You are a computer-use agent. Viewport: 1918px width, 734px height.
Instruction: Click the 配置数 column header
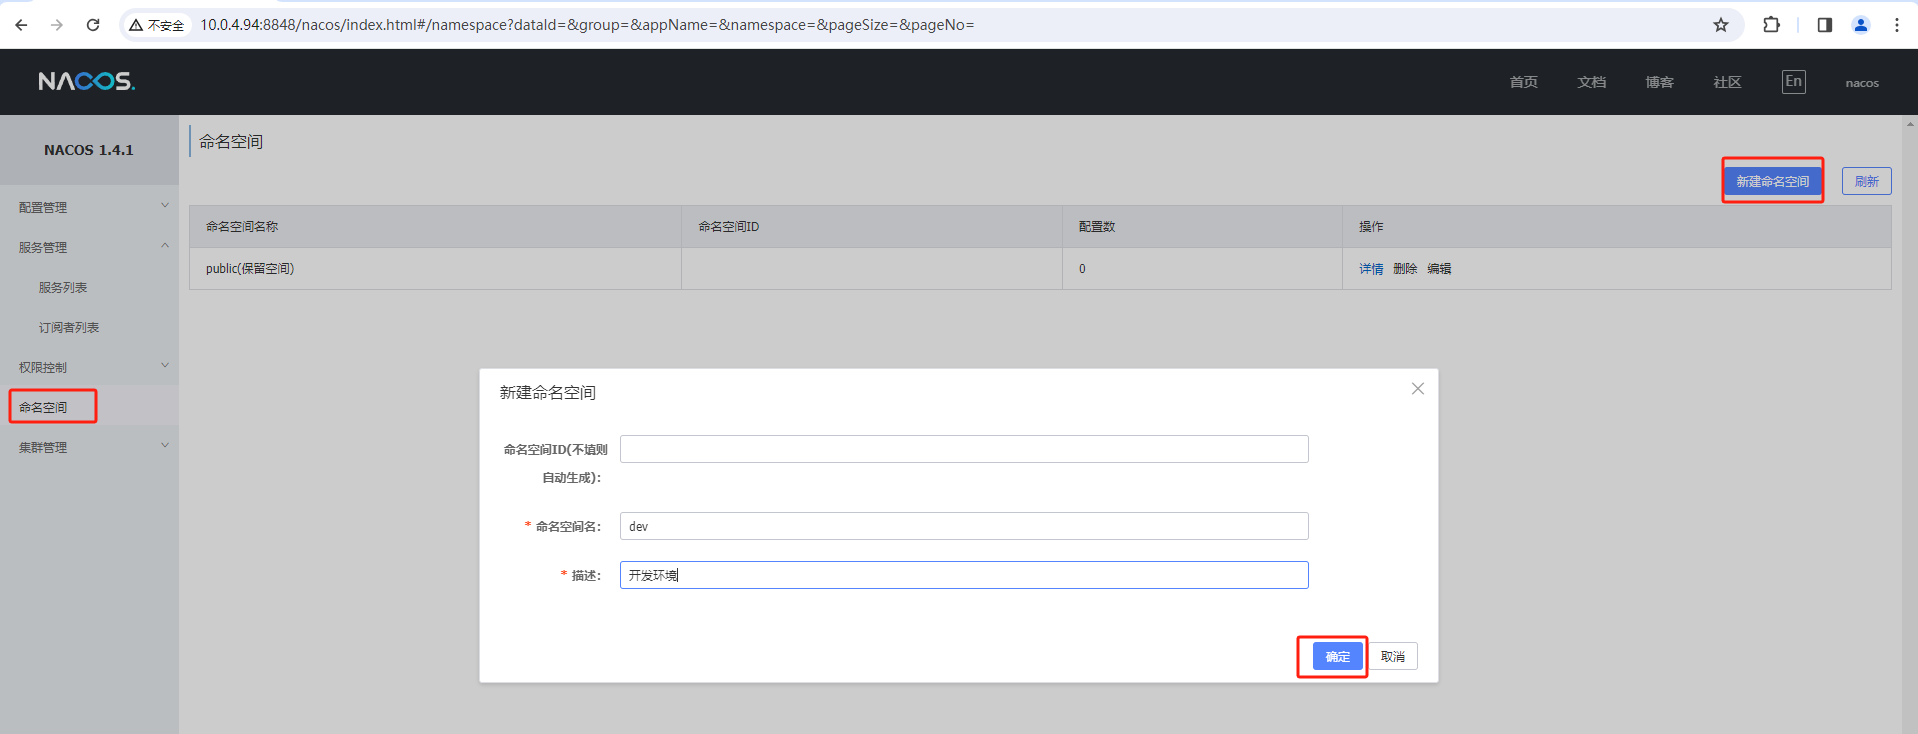click(x=1202, y=227)
